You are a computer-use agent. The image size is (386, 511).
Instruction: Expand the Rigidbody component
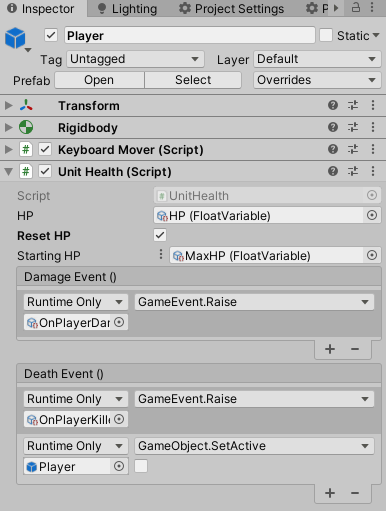(x=8, y=127)
